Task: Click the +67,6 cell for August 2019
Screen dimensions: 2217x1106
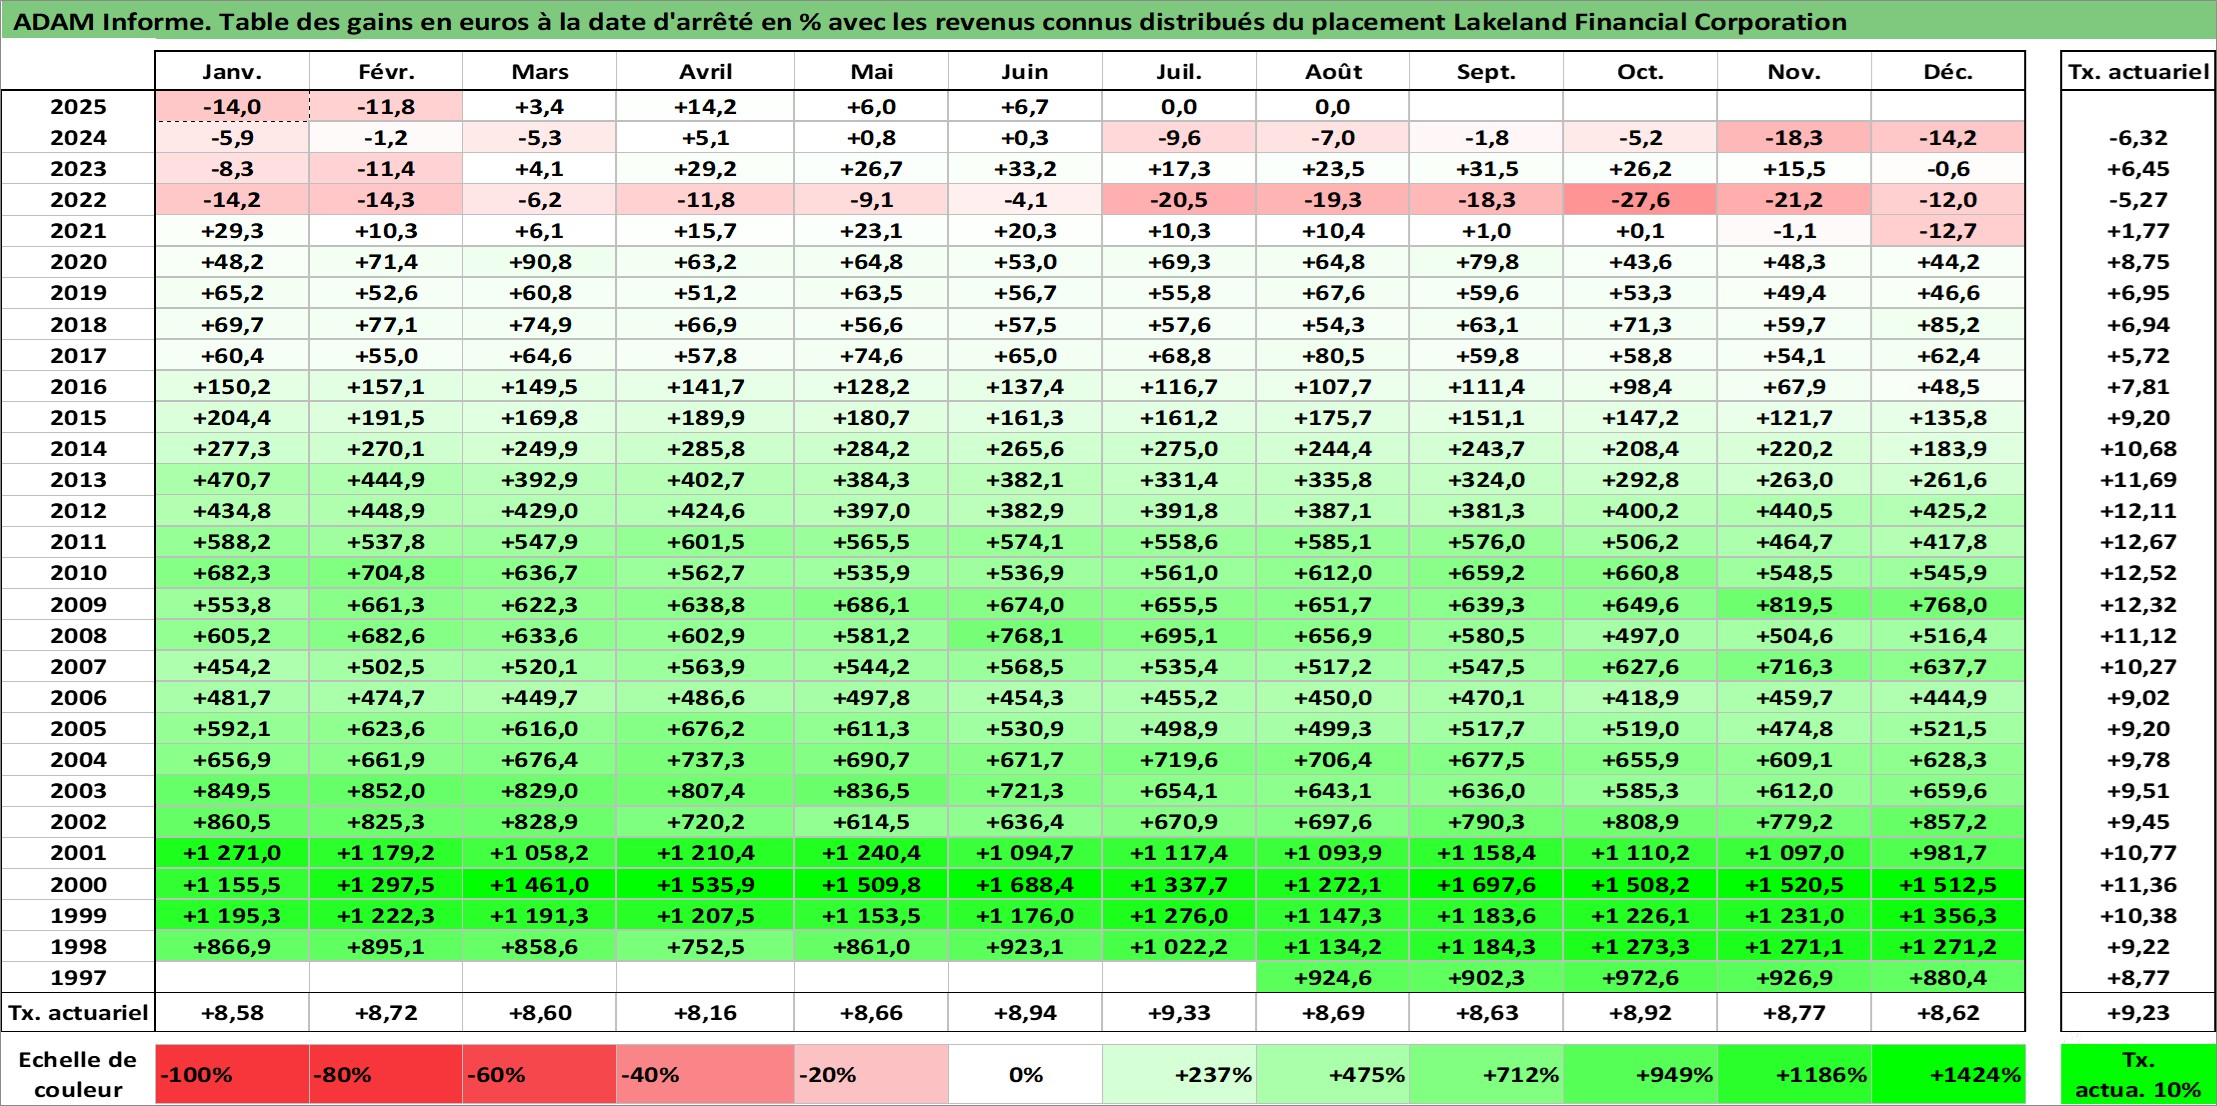Action: click(x=1333, y=293)
